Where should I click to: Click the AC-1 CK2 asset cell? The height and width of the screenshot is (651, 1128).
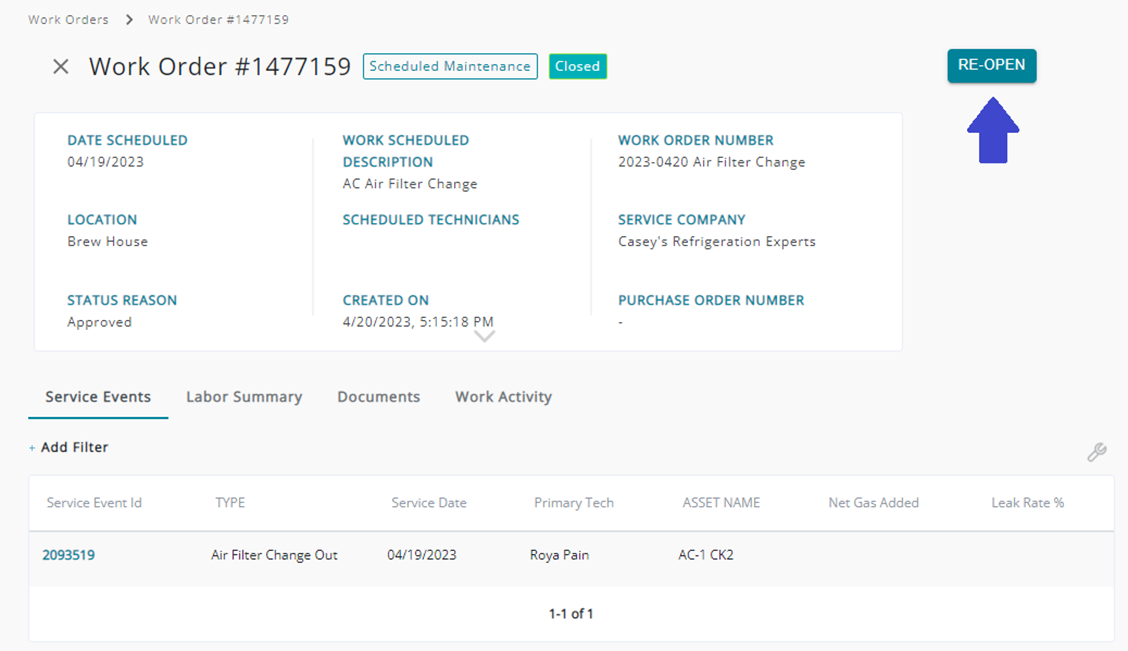pos(706,555)
